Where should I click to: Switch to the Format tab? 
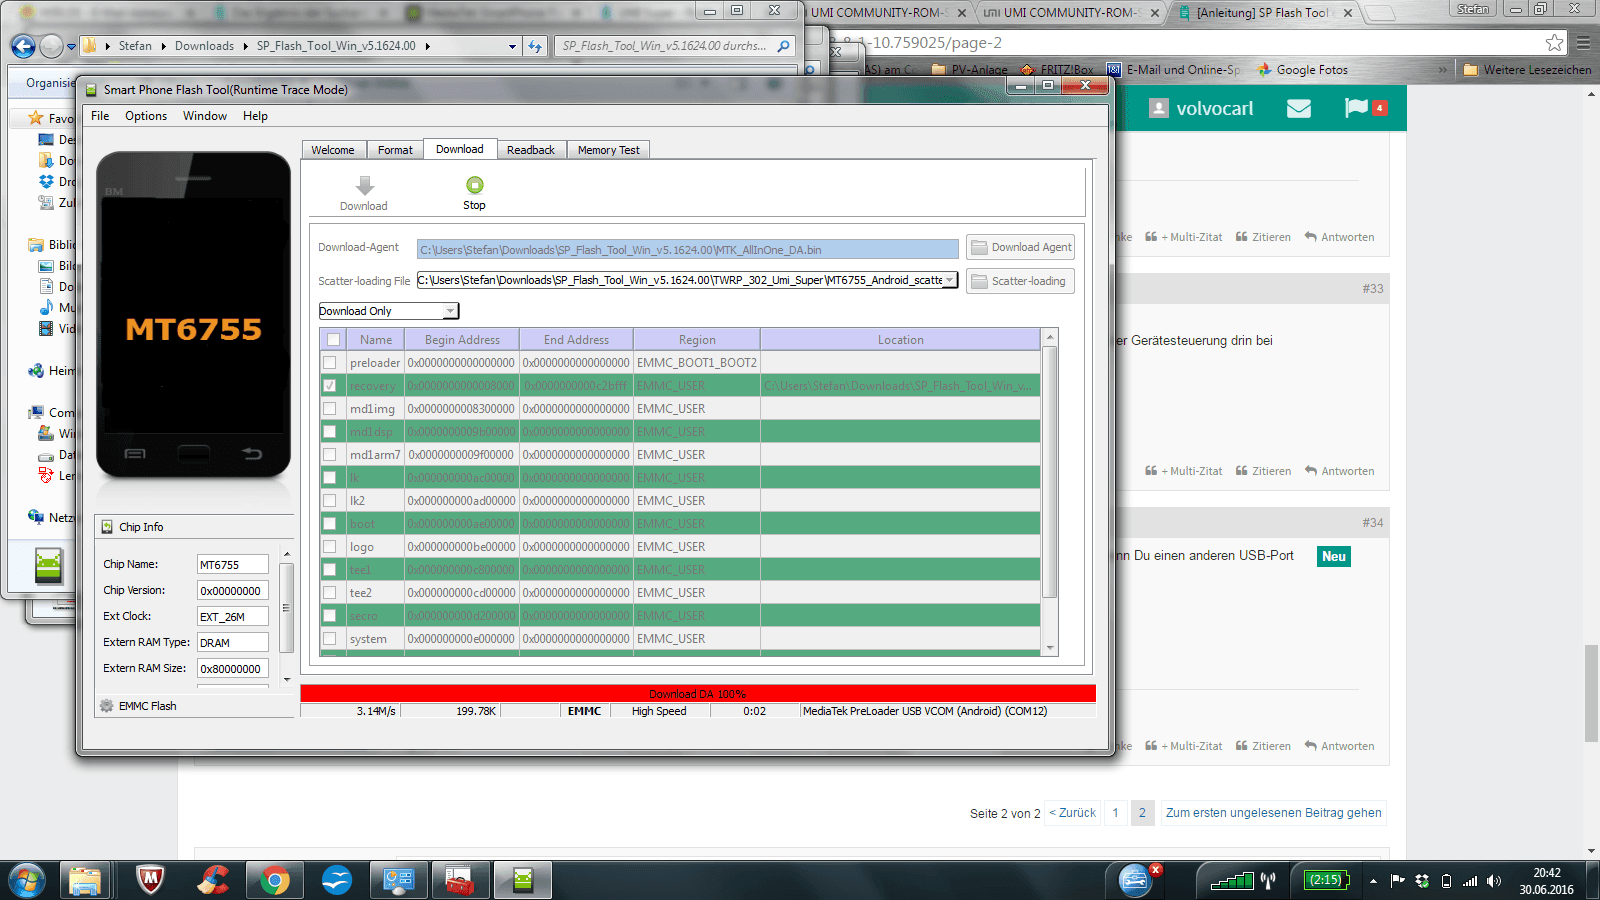click(395, 150)
